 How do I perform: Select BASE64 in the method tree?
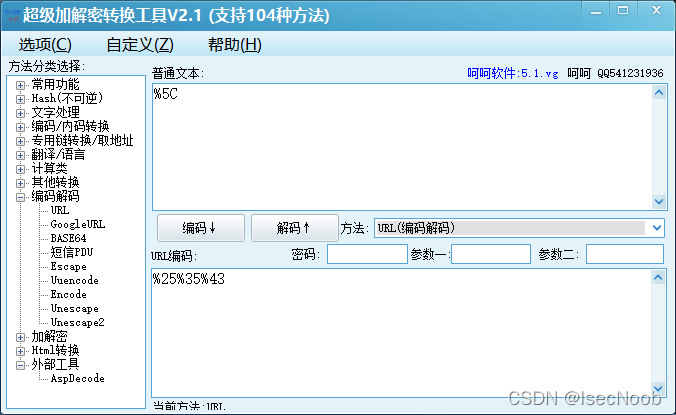(68, 238)
